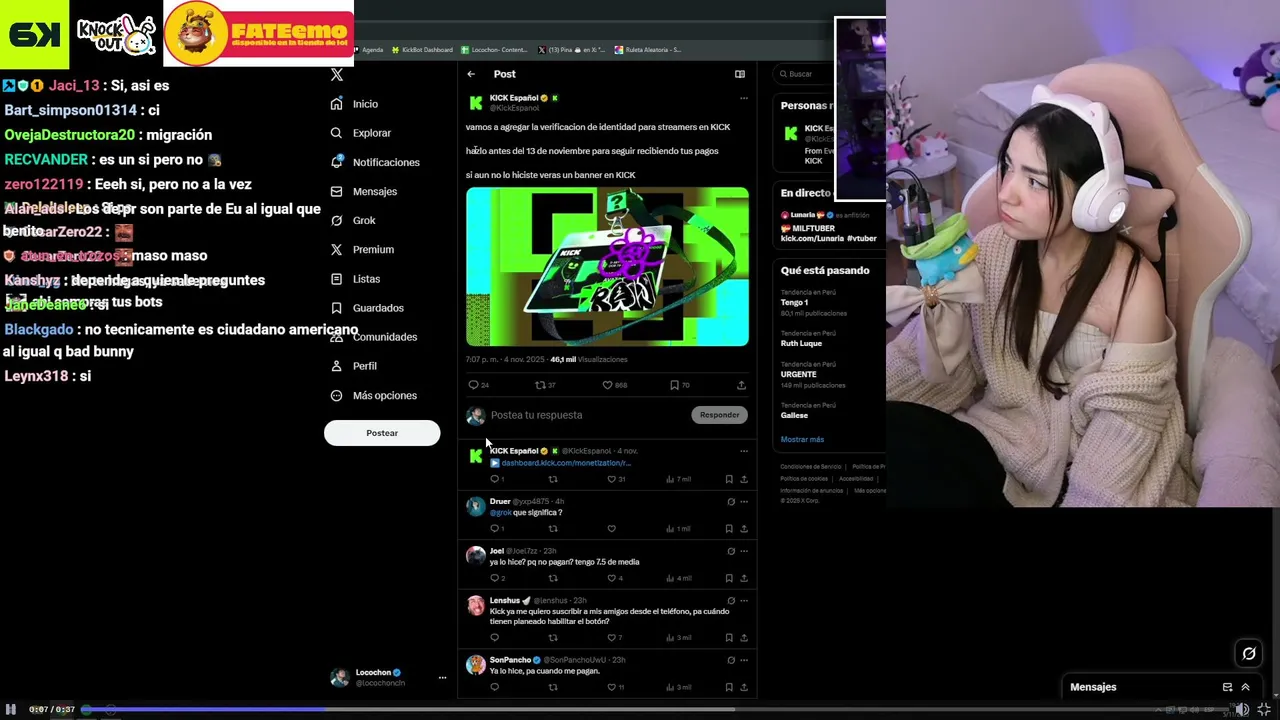This screenshot has width=1280, height=720.
Task: Enter fullscreen on the video player
Action: coord(1264,709)
